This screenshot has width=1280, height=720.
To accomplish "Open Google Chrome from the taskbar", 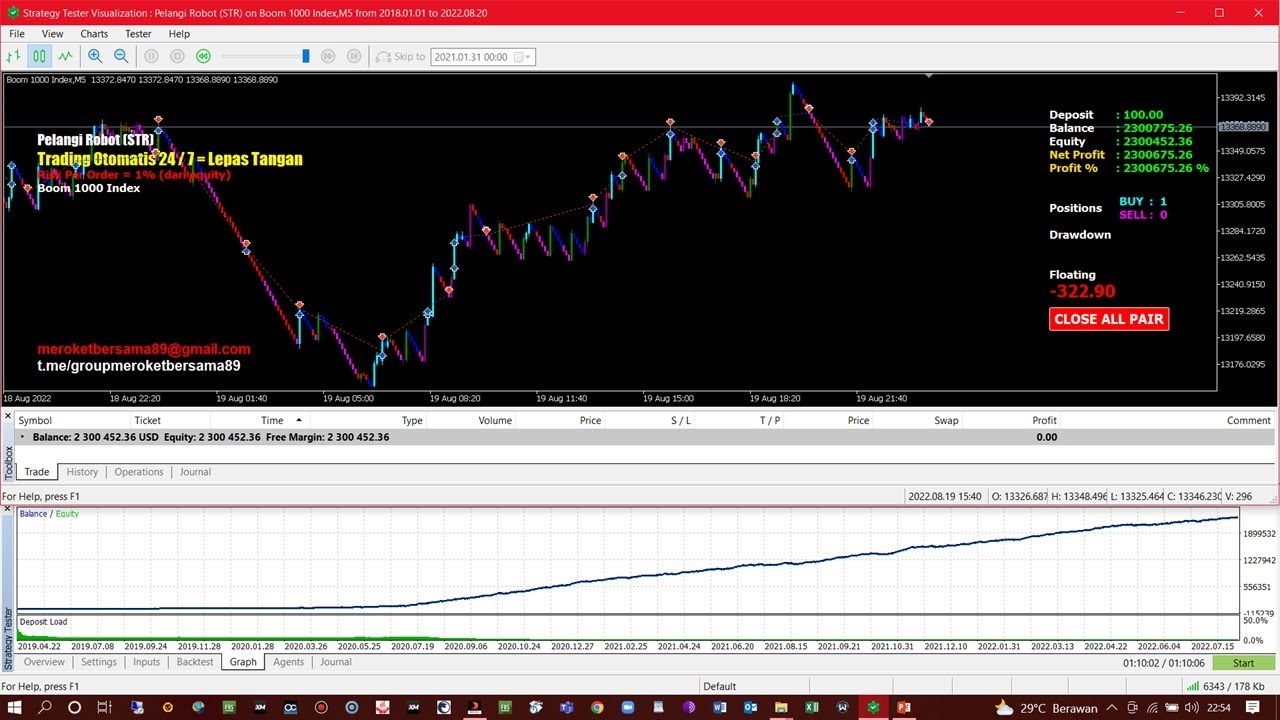I will (597, 708).
